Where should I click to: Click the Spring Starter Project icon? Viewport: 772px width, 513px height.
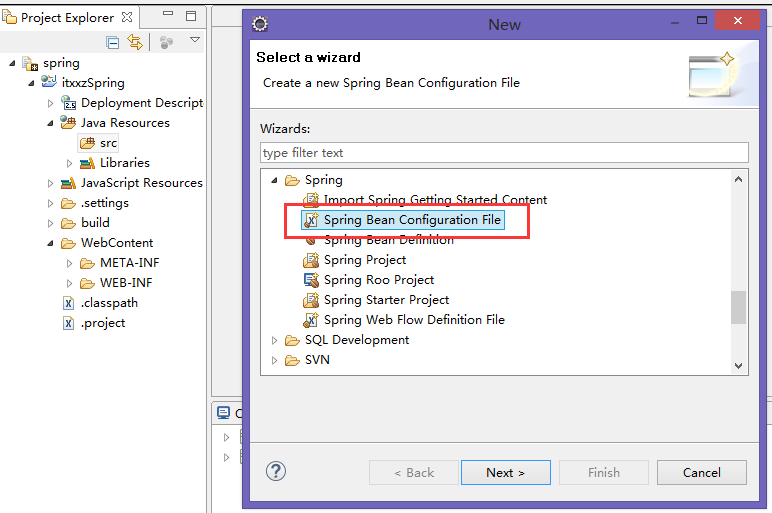pyautogui.click(x=311, y=300)
